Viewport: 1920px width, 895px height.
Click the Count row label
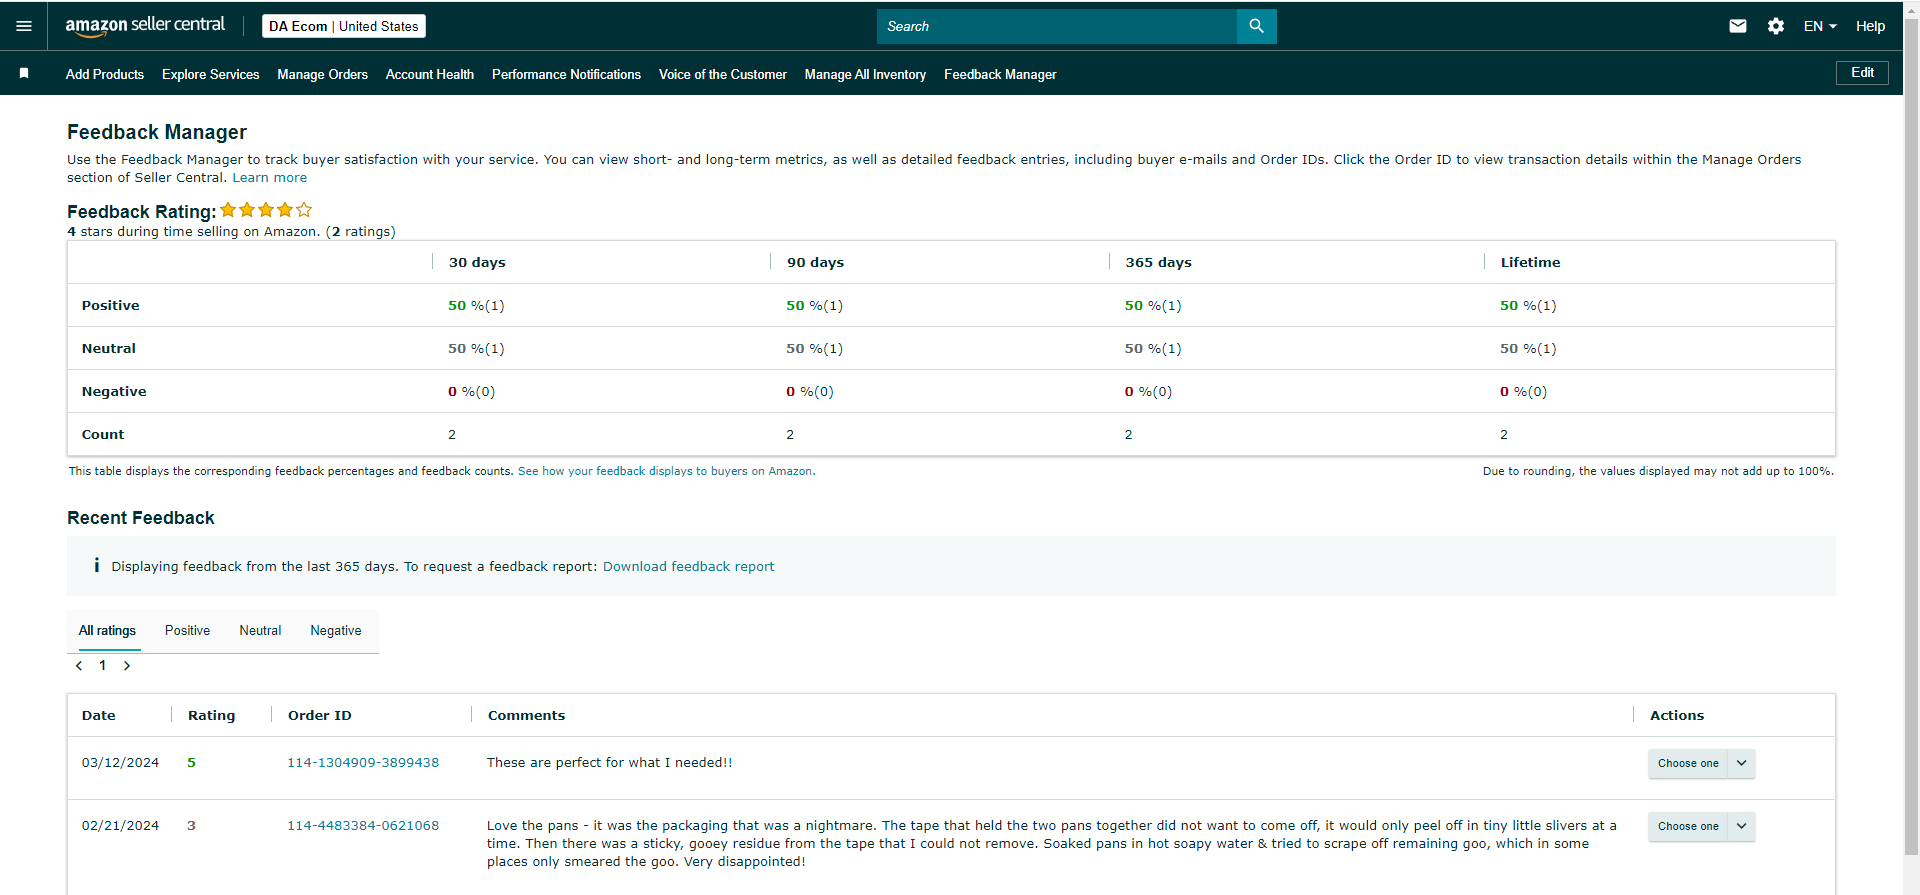click(x=103, y=435)
